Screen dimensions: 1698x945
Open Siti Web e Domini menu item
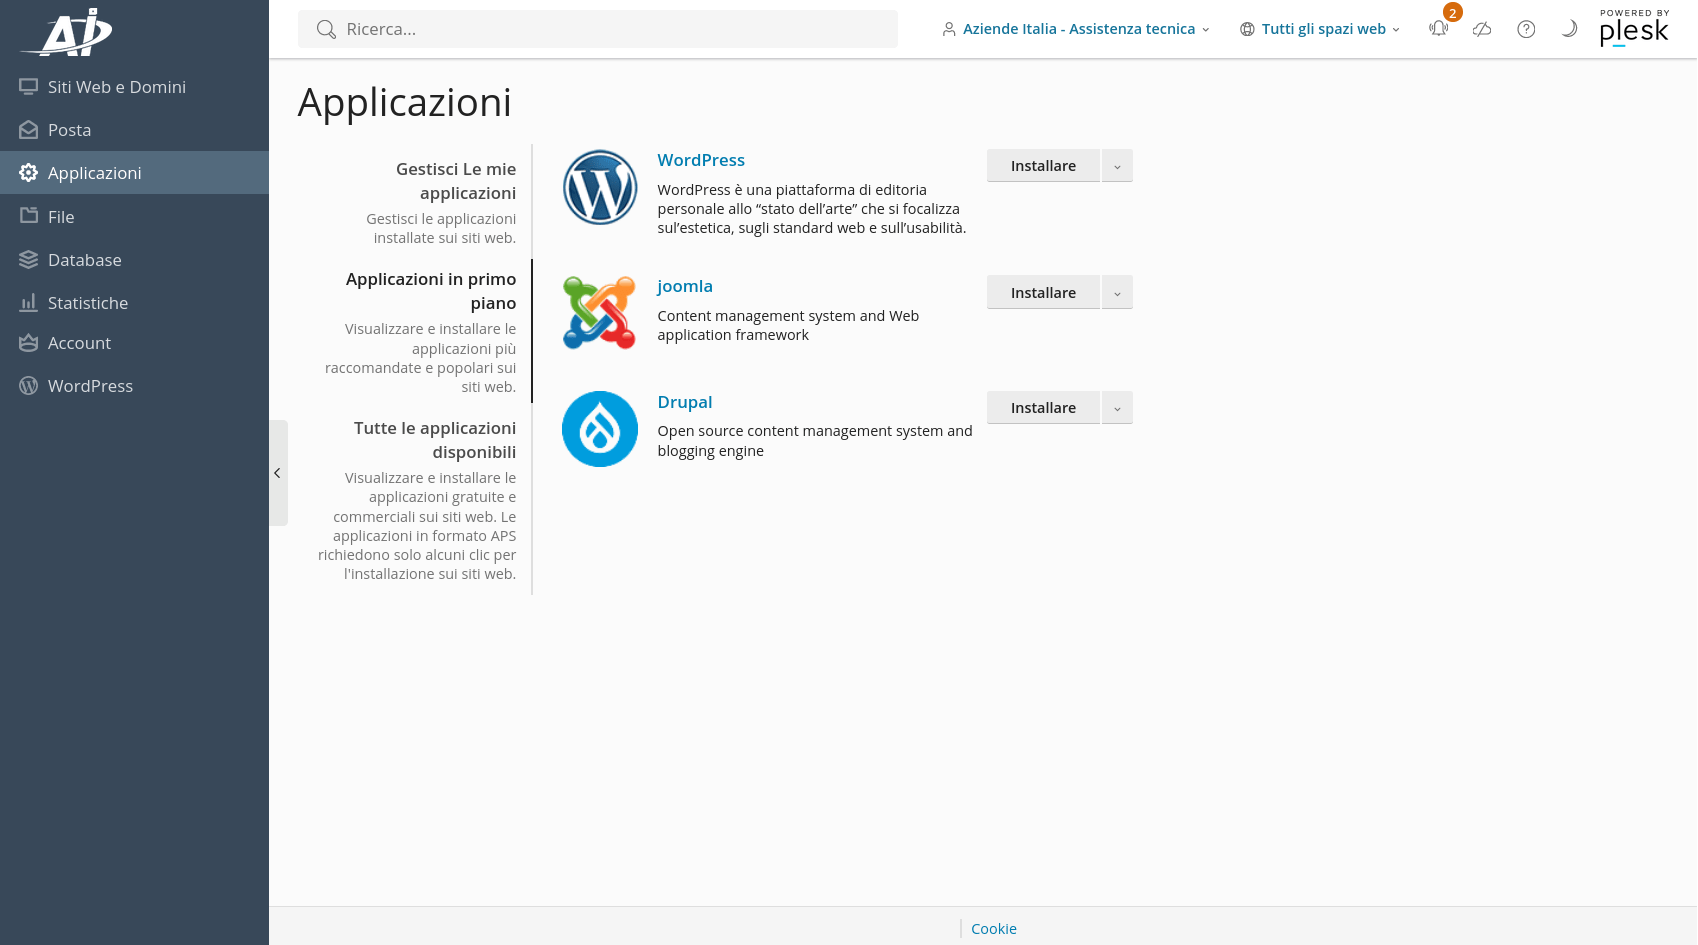click(x=134, y=87)
